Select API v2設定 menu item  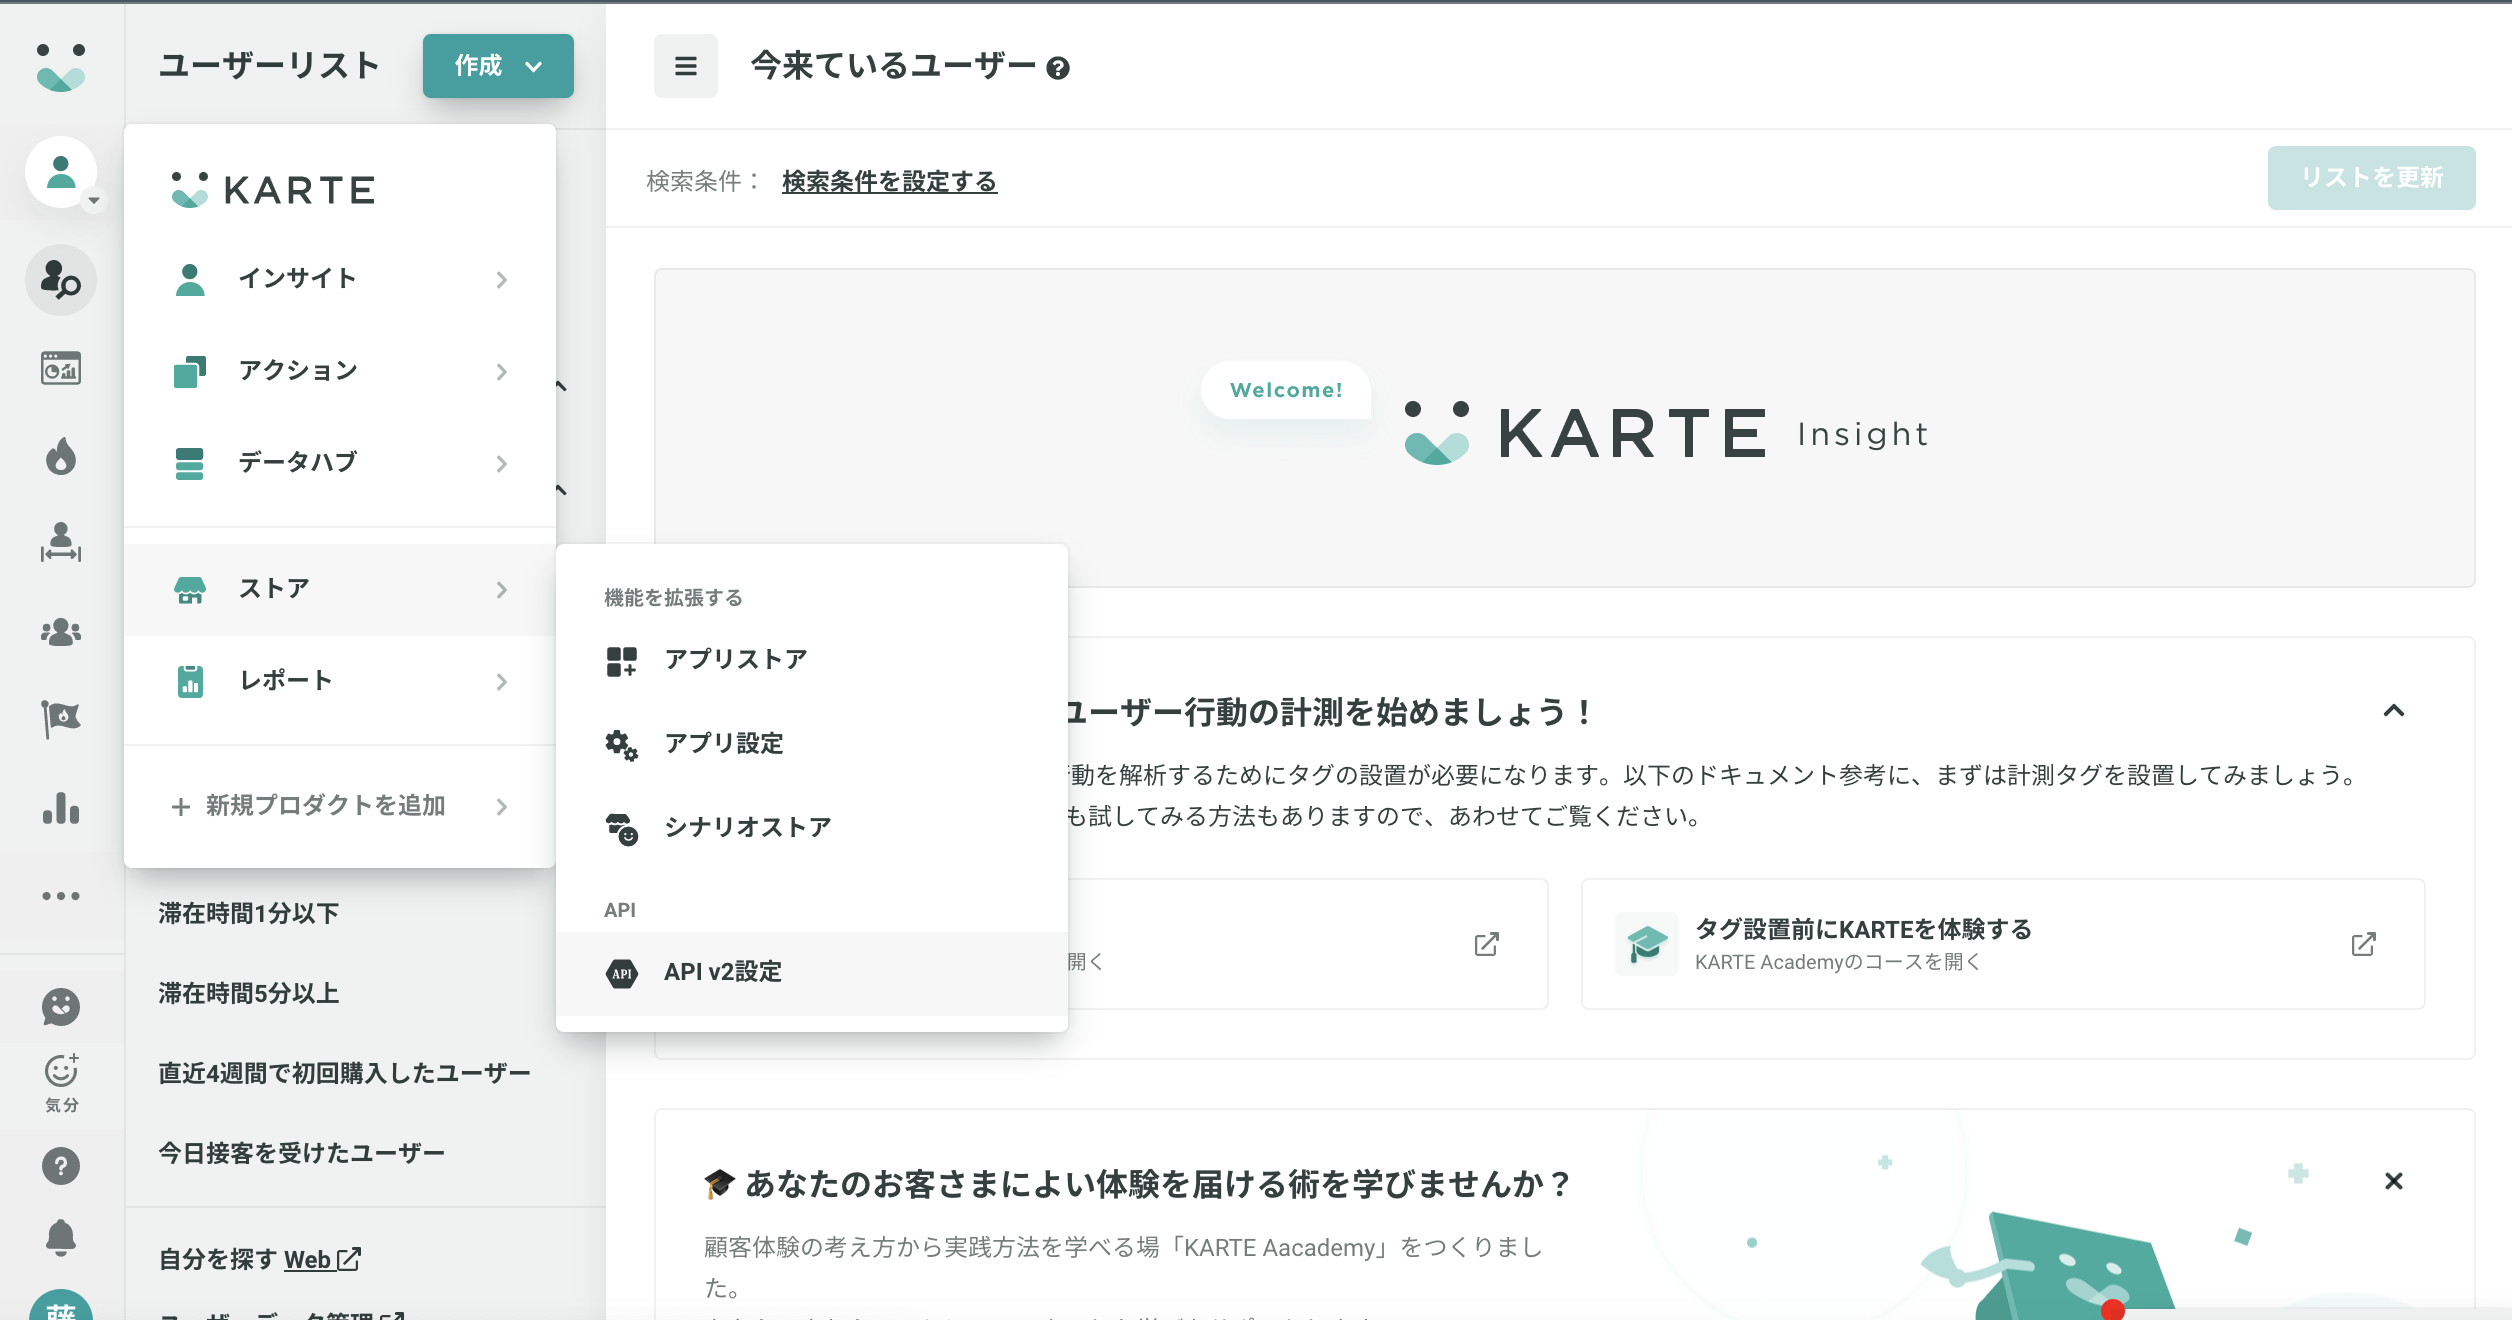click(722, 972)
